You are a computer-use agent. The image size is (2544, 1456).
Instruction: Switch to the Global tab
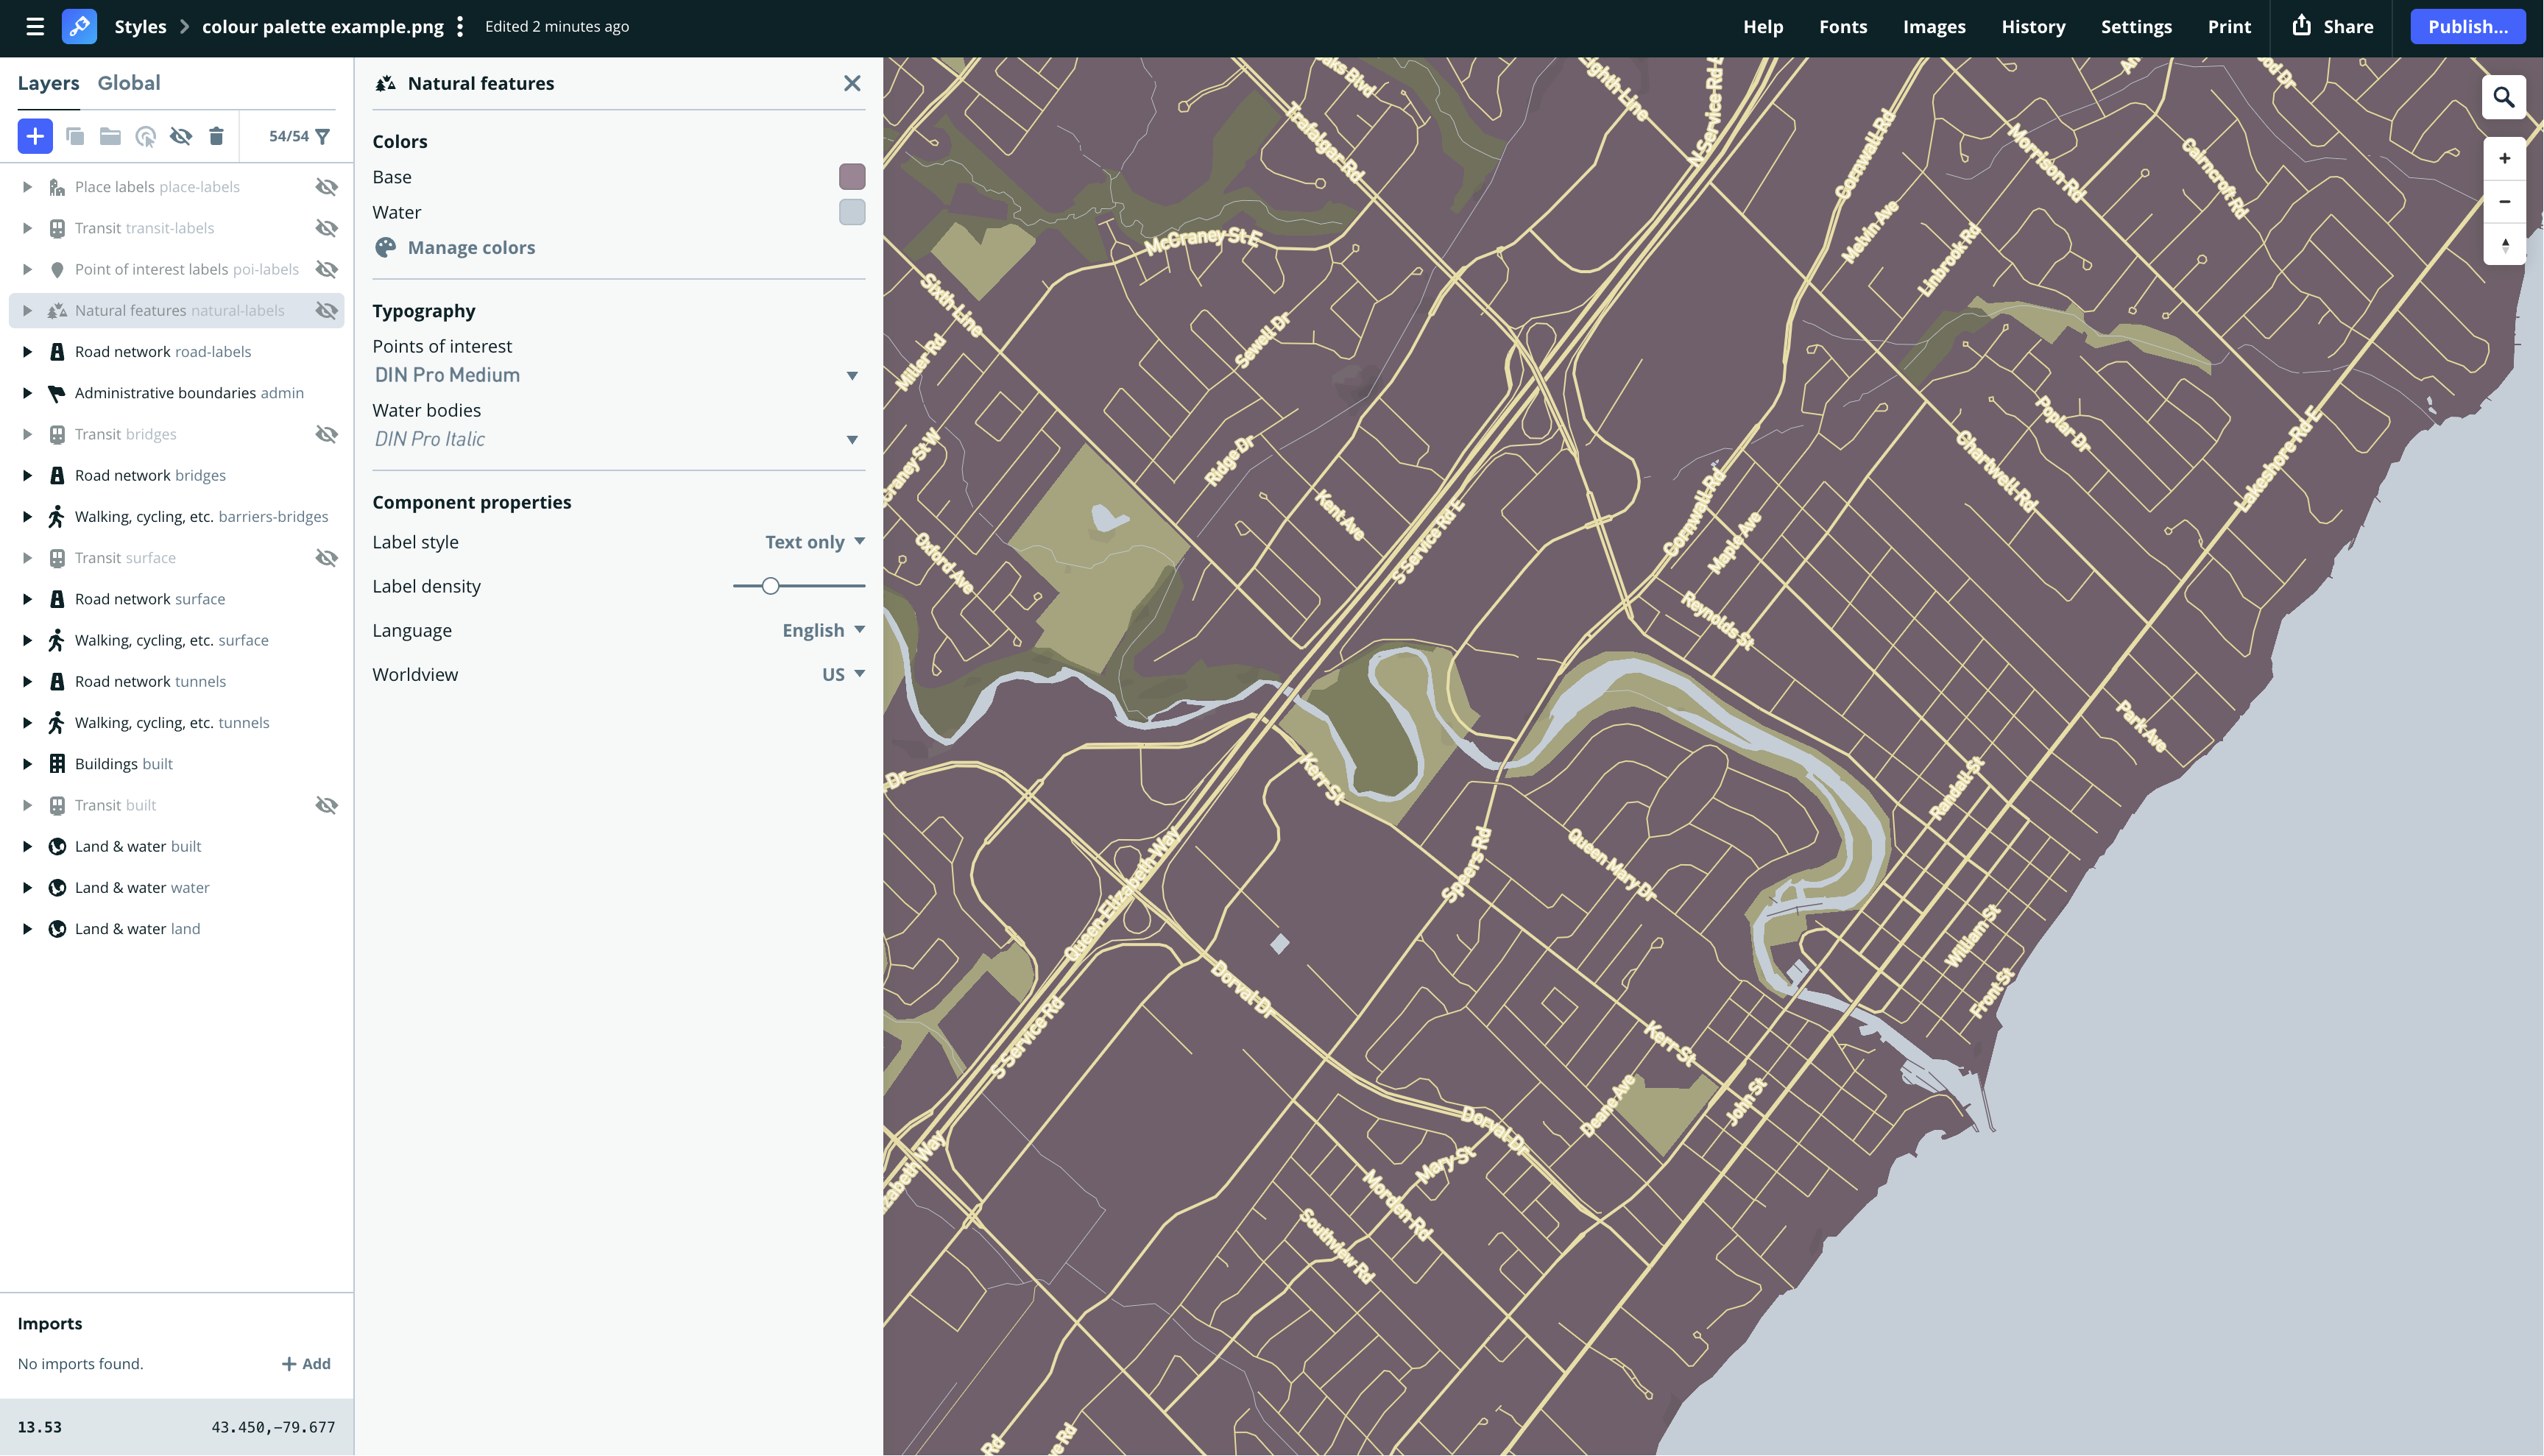tap(128, 83)
